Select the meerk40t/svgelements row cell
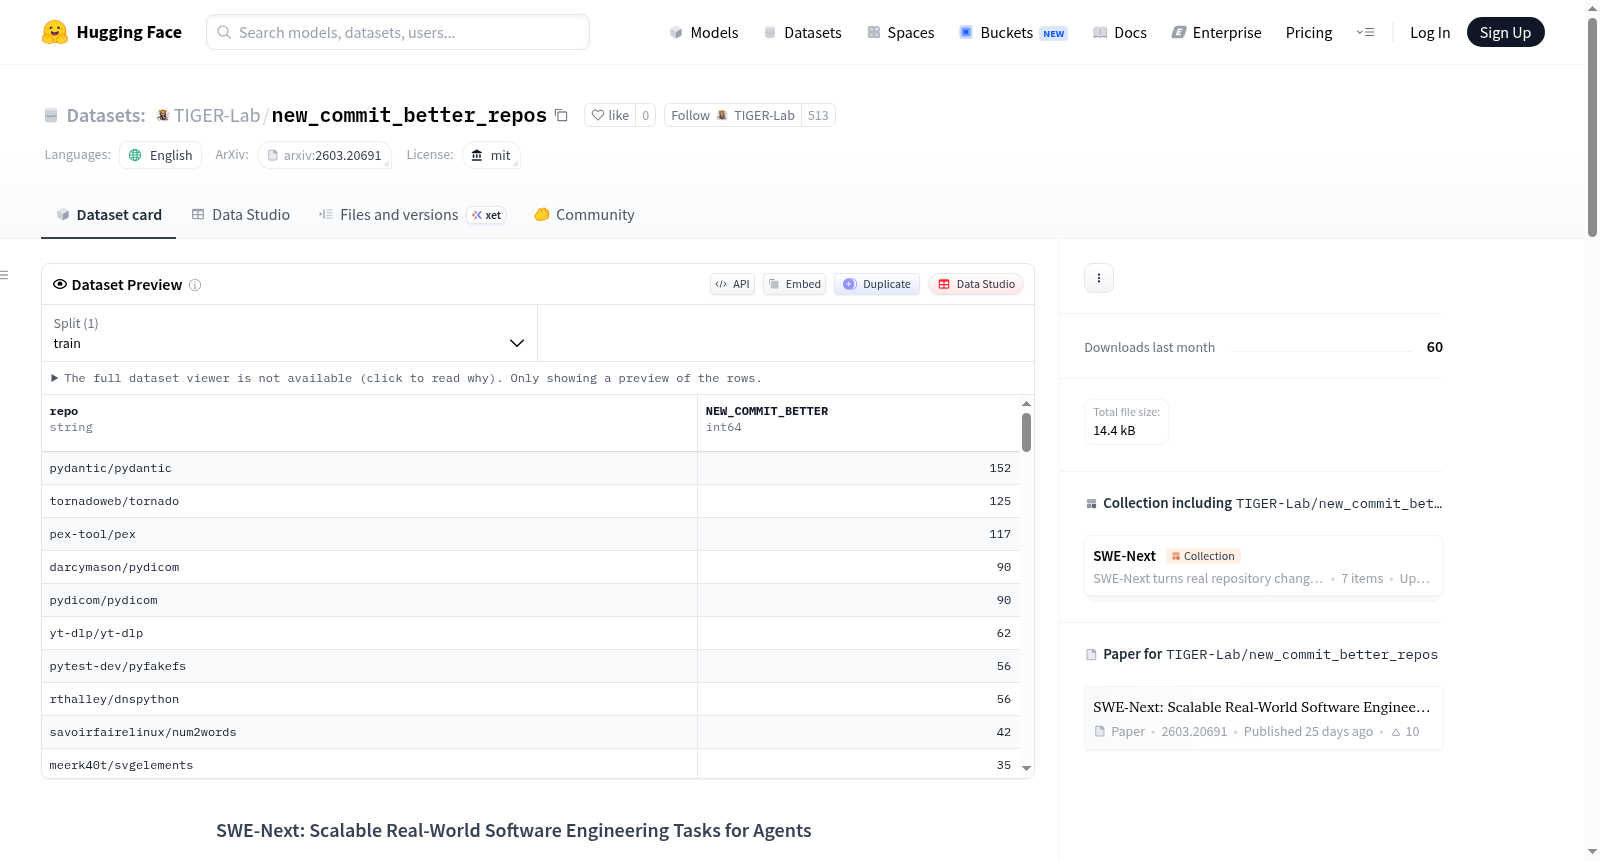Viewport: 1600px width, 861px height. click(370, 765)
